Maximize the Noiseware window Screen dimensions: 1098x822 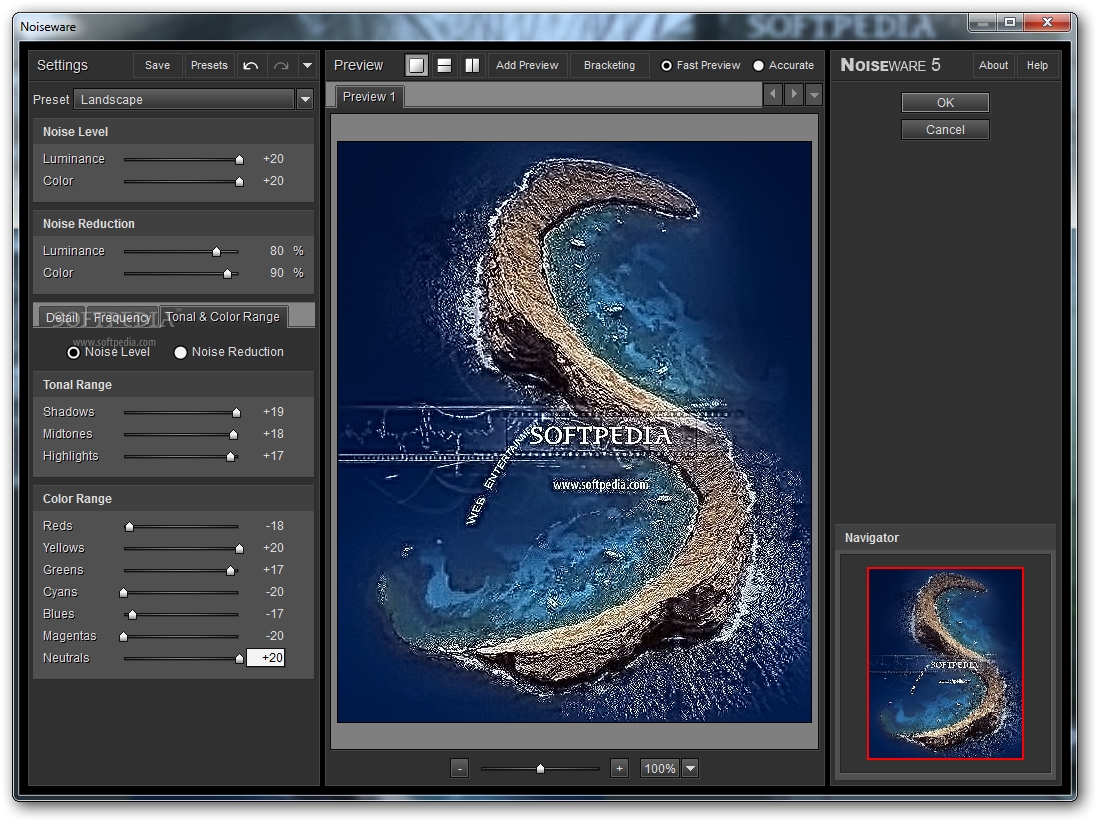(1010, 22)
